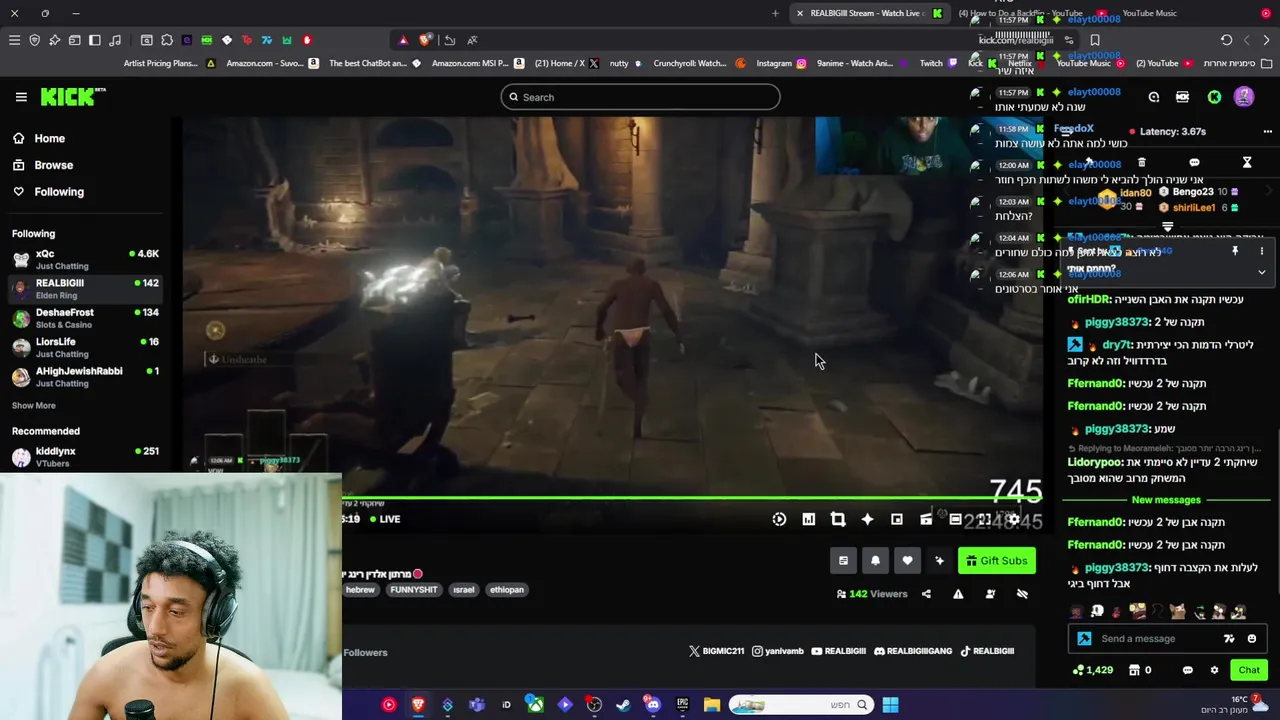
Task: Open chat settings gear icon
Action: pos(1214,670)
